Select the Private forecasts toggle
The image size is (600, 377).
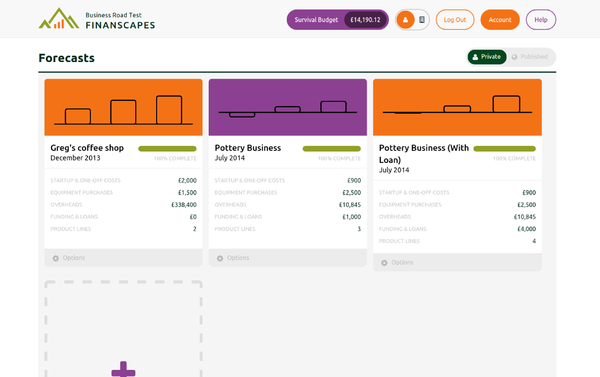pyautogui.click(x=487, y=57)
